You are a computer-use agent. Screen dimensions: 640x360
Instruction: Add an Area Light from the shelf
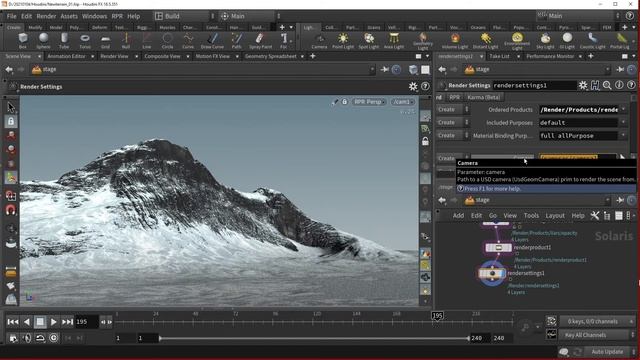(394, 41)
